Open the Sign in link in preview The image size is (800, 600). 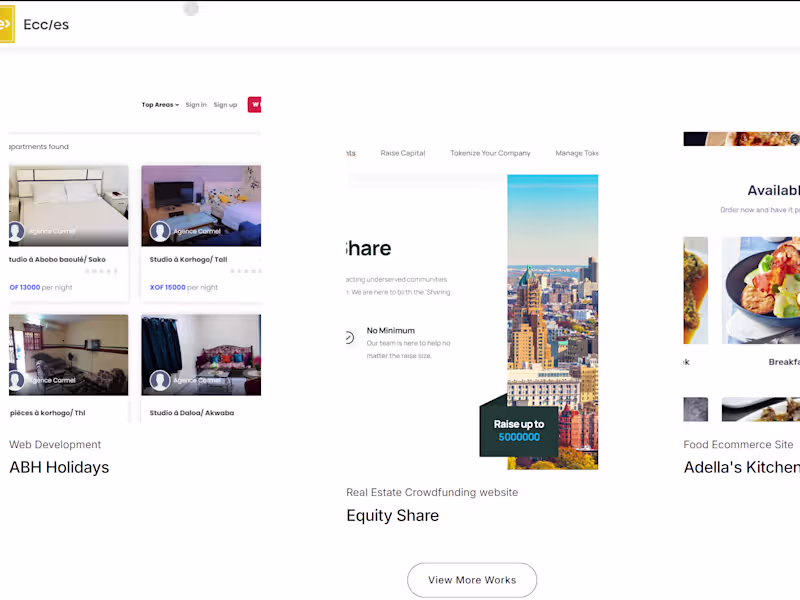pyautogui.click(x=196, y=105)
